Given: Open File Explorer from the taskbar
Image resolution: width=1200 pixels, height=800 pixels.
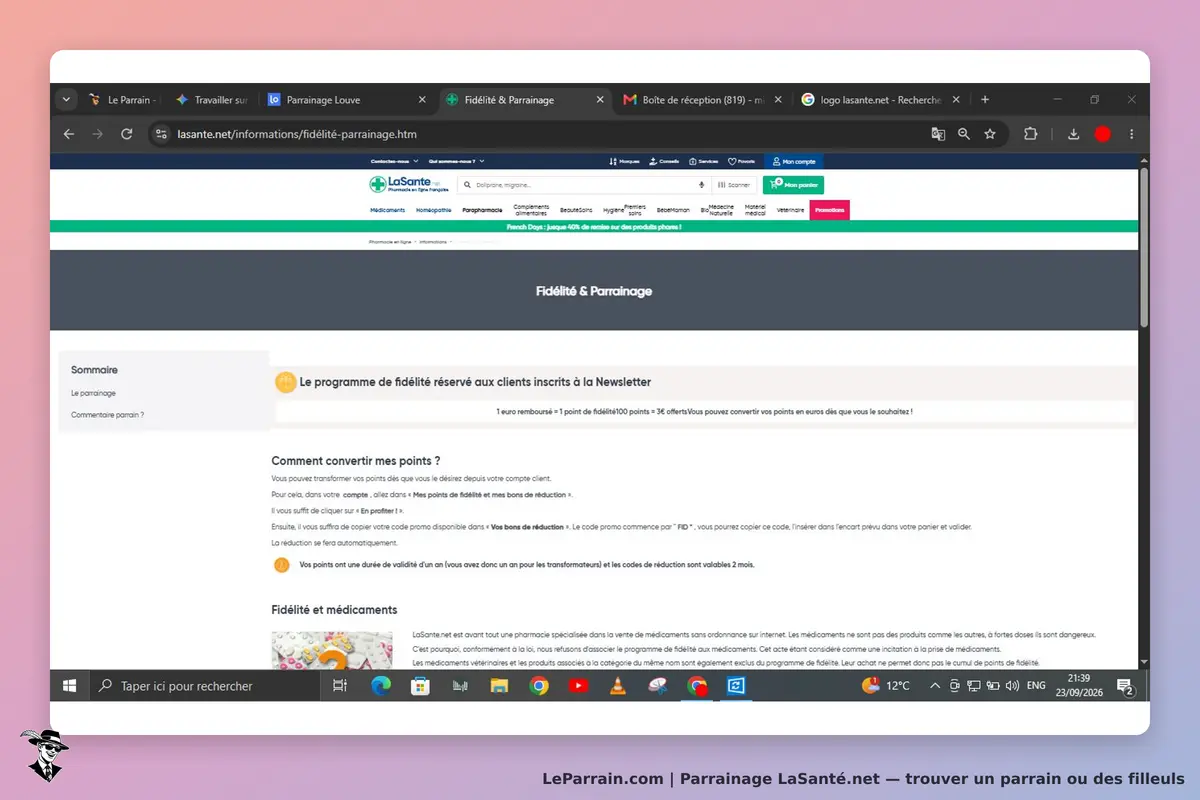Looking at the screenshot, I should [499, 686].
